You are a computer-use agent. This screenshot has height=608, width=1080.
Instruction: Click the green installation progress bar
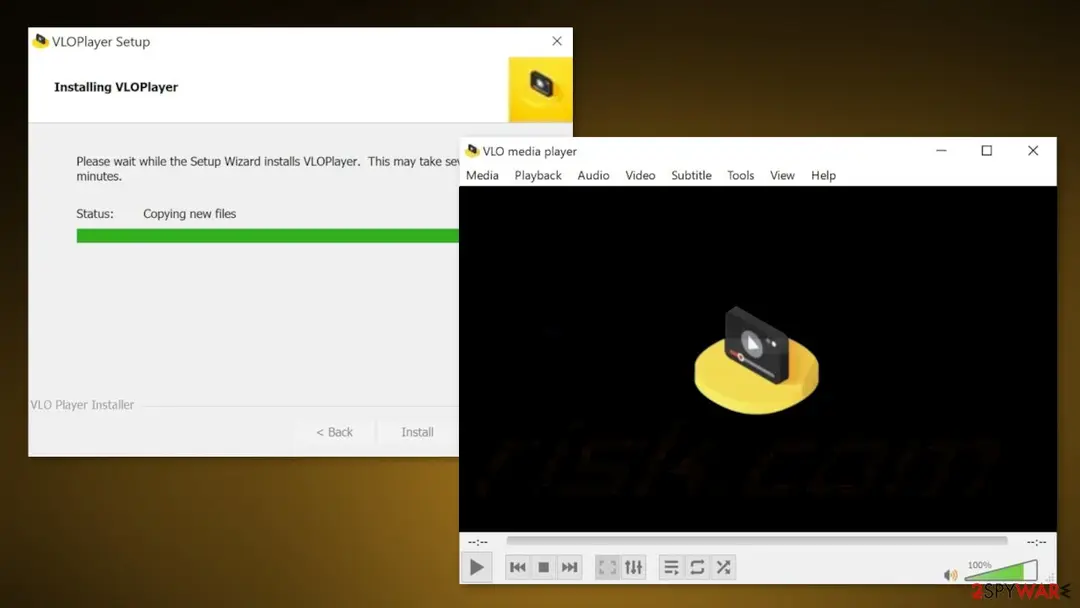click(267, 236)
